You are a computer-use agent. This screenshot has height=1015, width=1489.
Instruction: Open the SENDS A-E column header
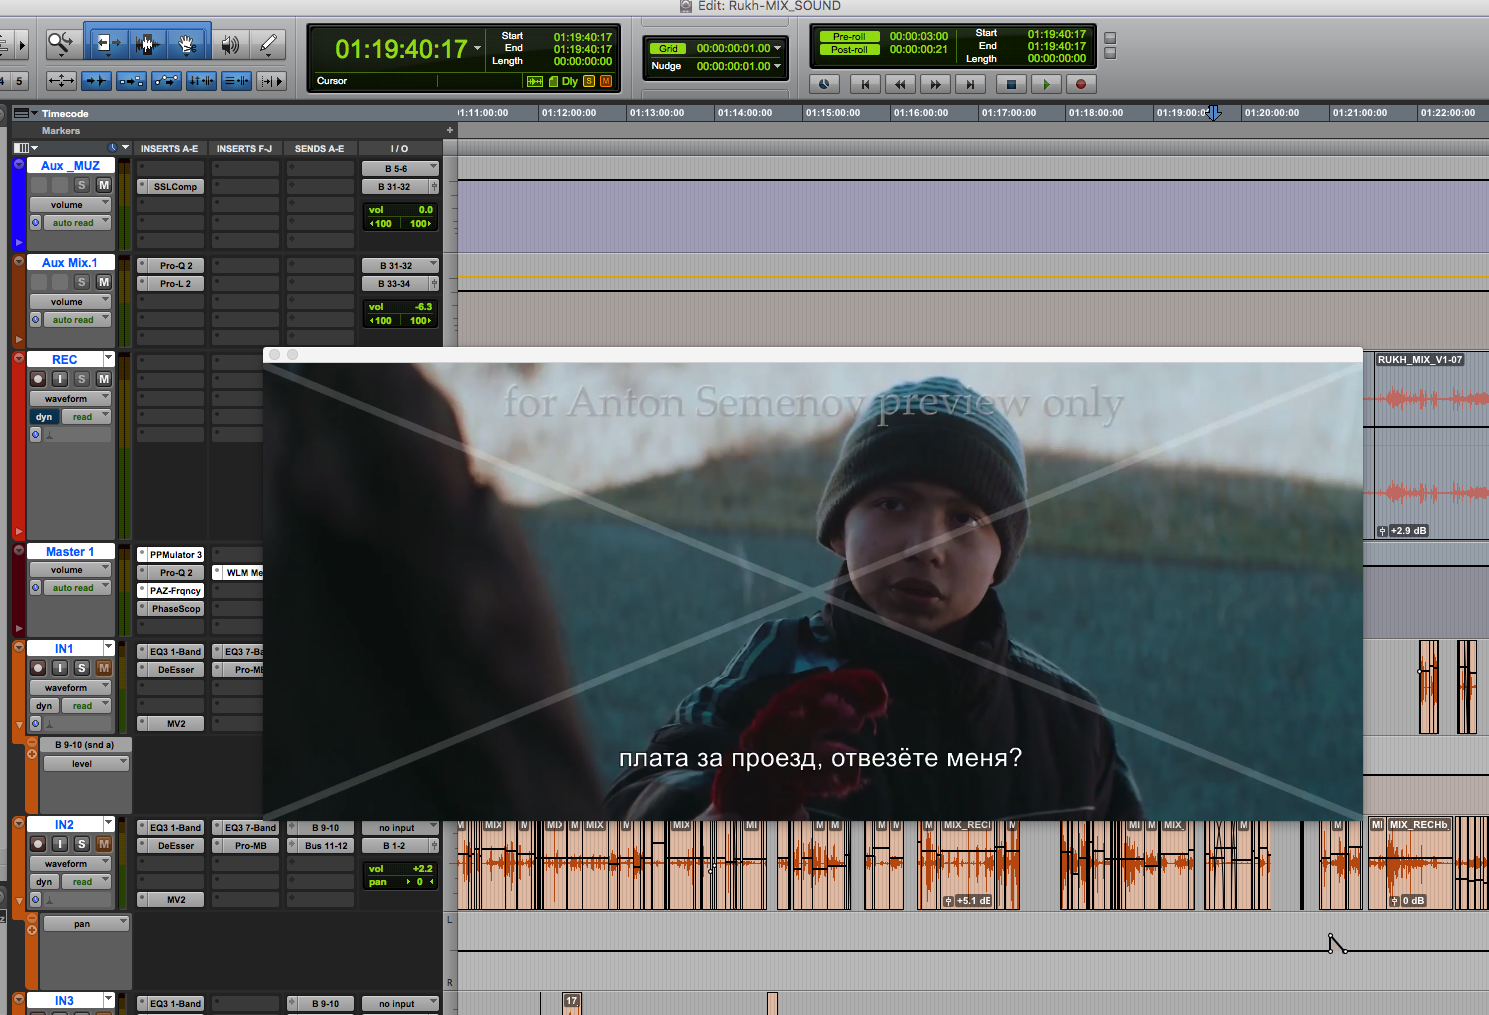pos(319,148)
